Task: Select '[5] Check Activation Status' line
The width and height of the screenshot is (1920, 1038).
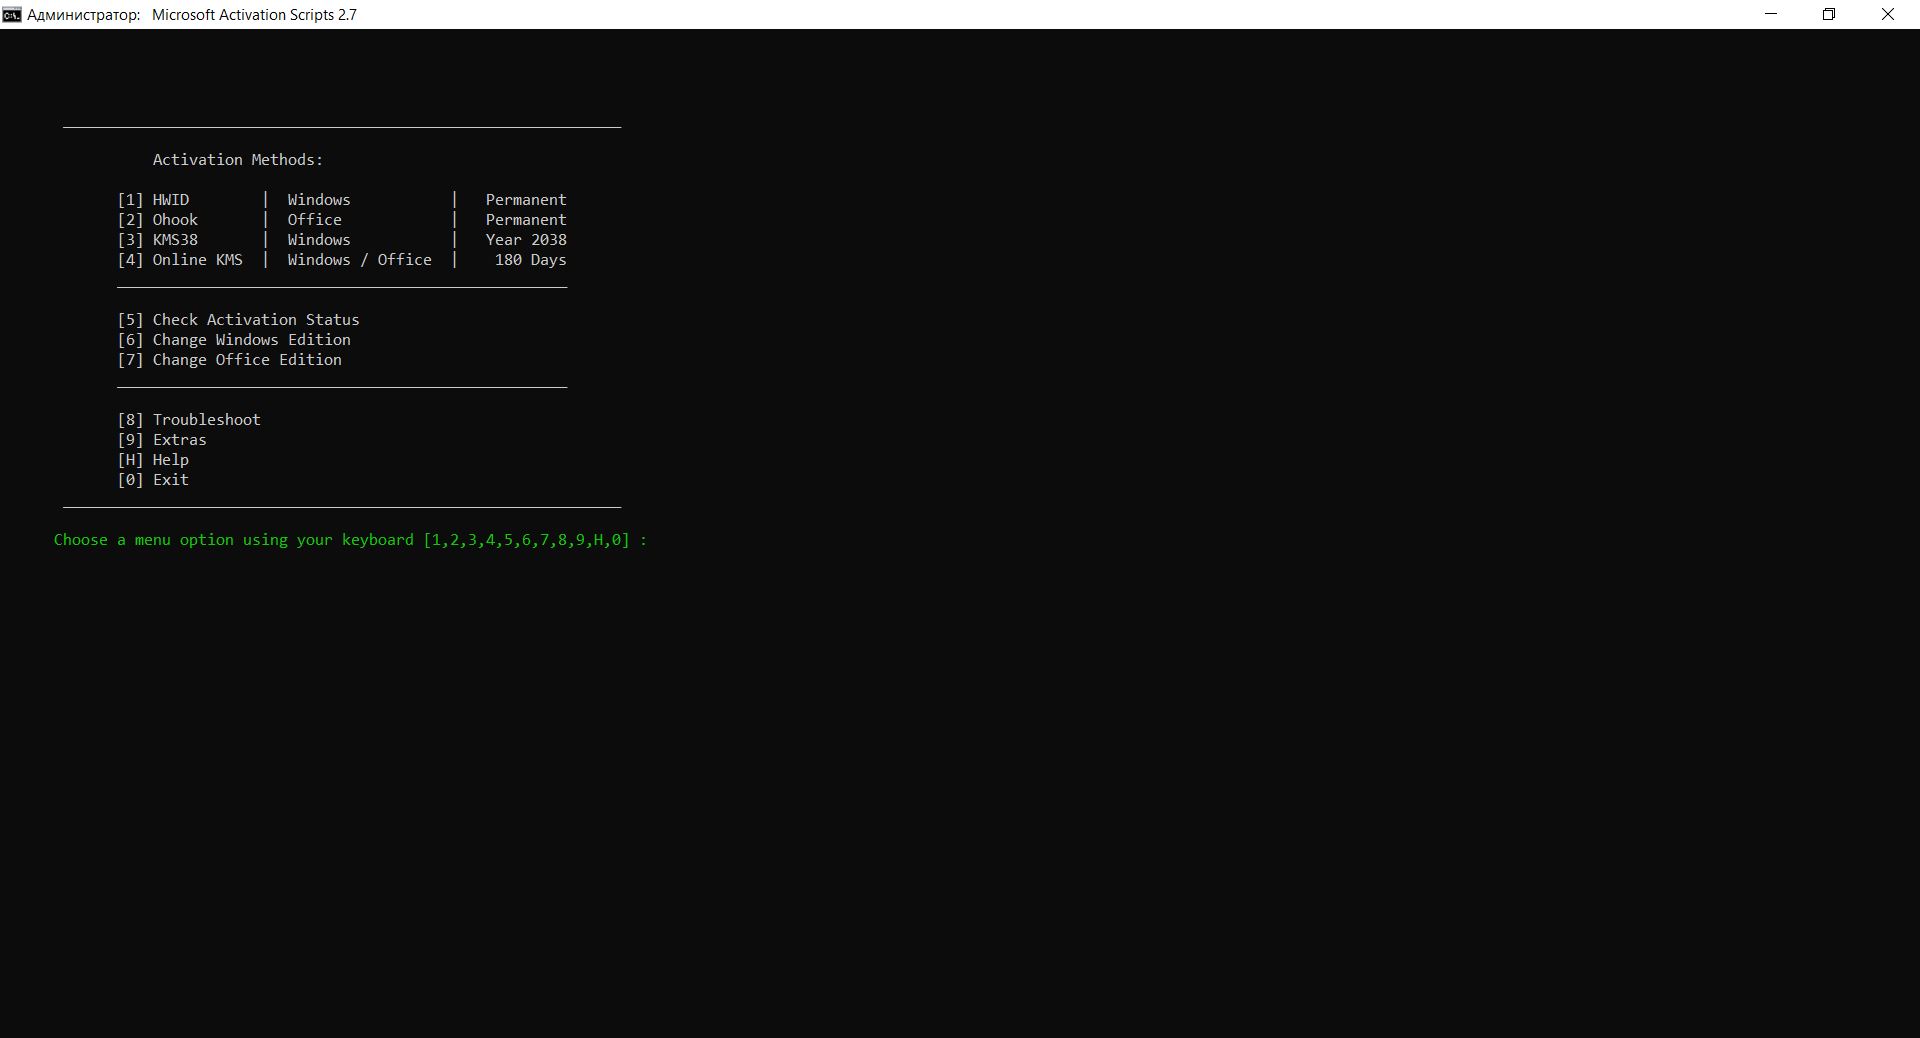Action: point(238,320)
